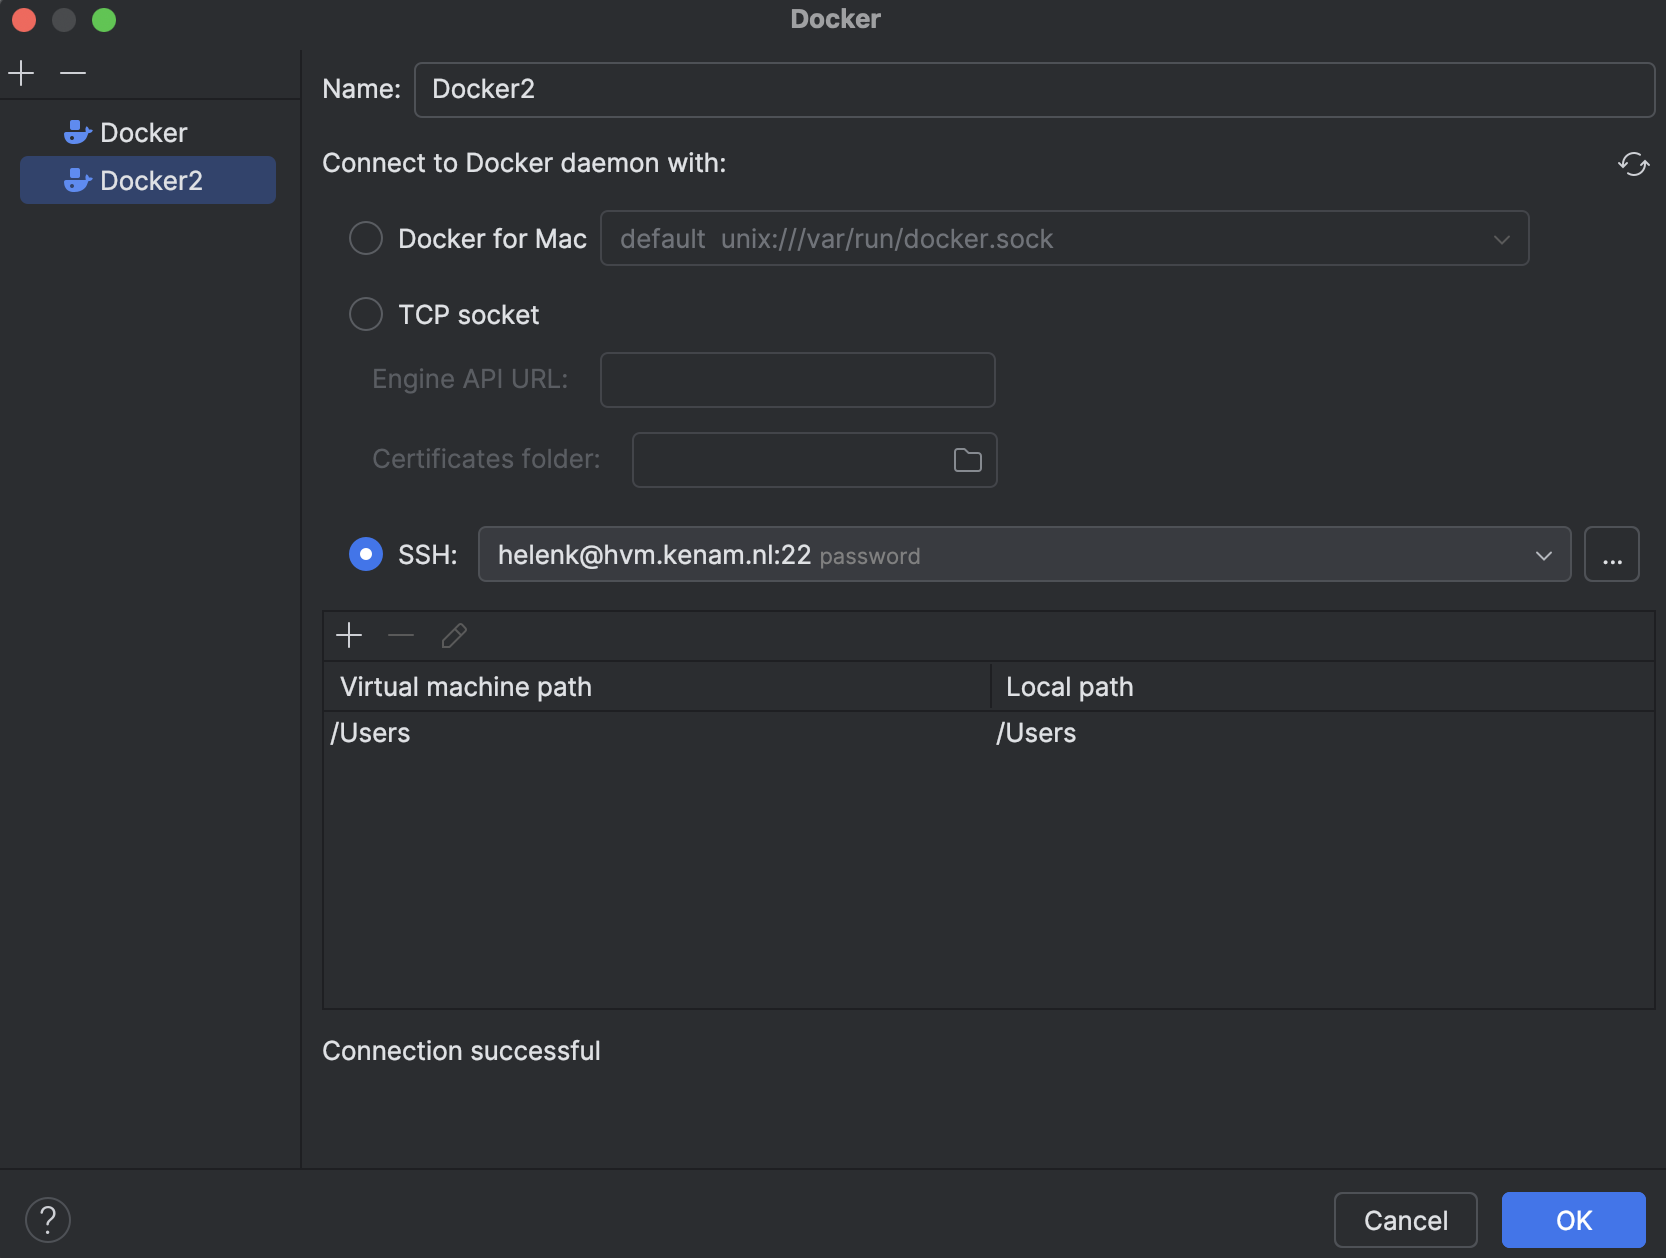Remove selected Docker configuration with minus icon

click(x=73, y=73)
